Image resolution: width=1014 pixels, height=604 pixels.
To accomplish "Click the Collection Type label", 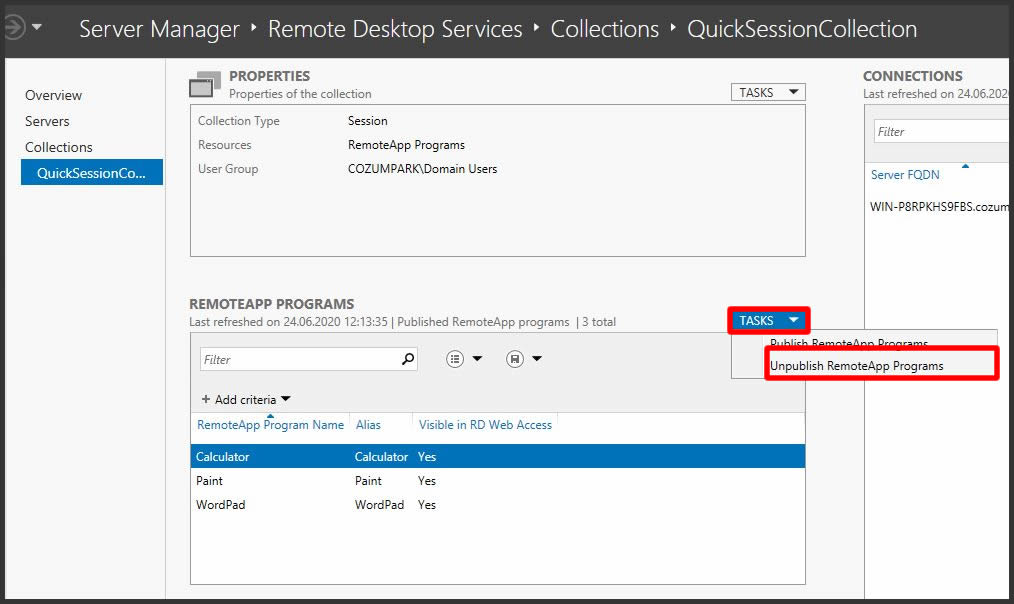I will click(x=239, y=121).
